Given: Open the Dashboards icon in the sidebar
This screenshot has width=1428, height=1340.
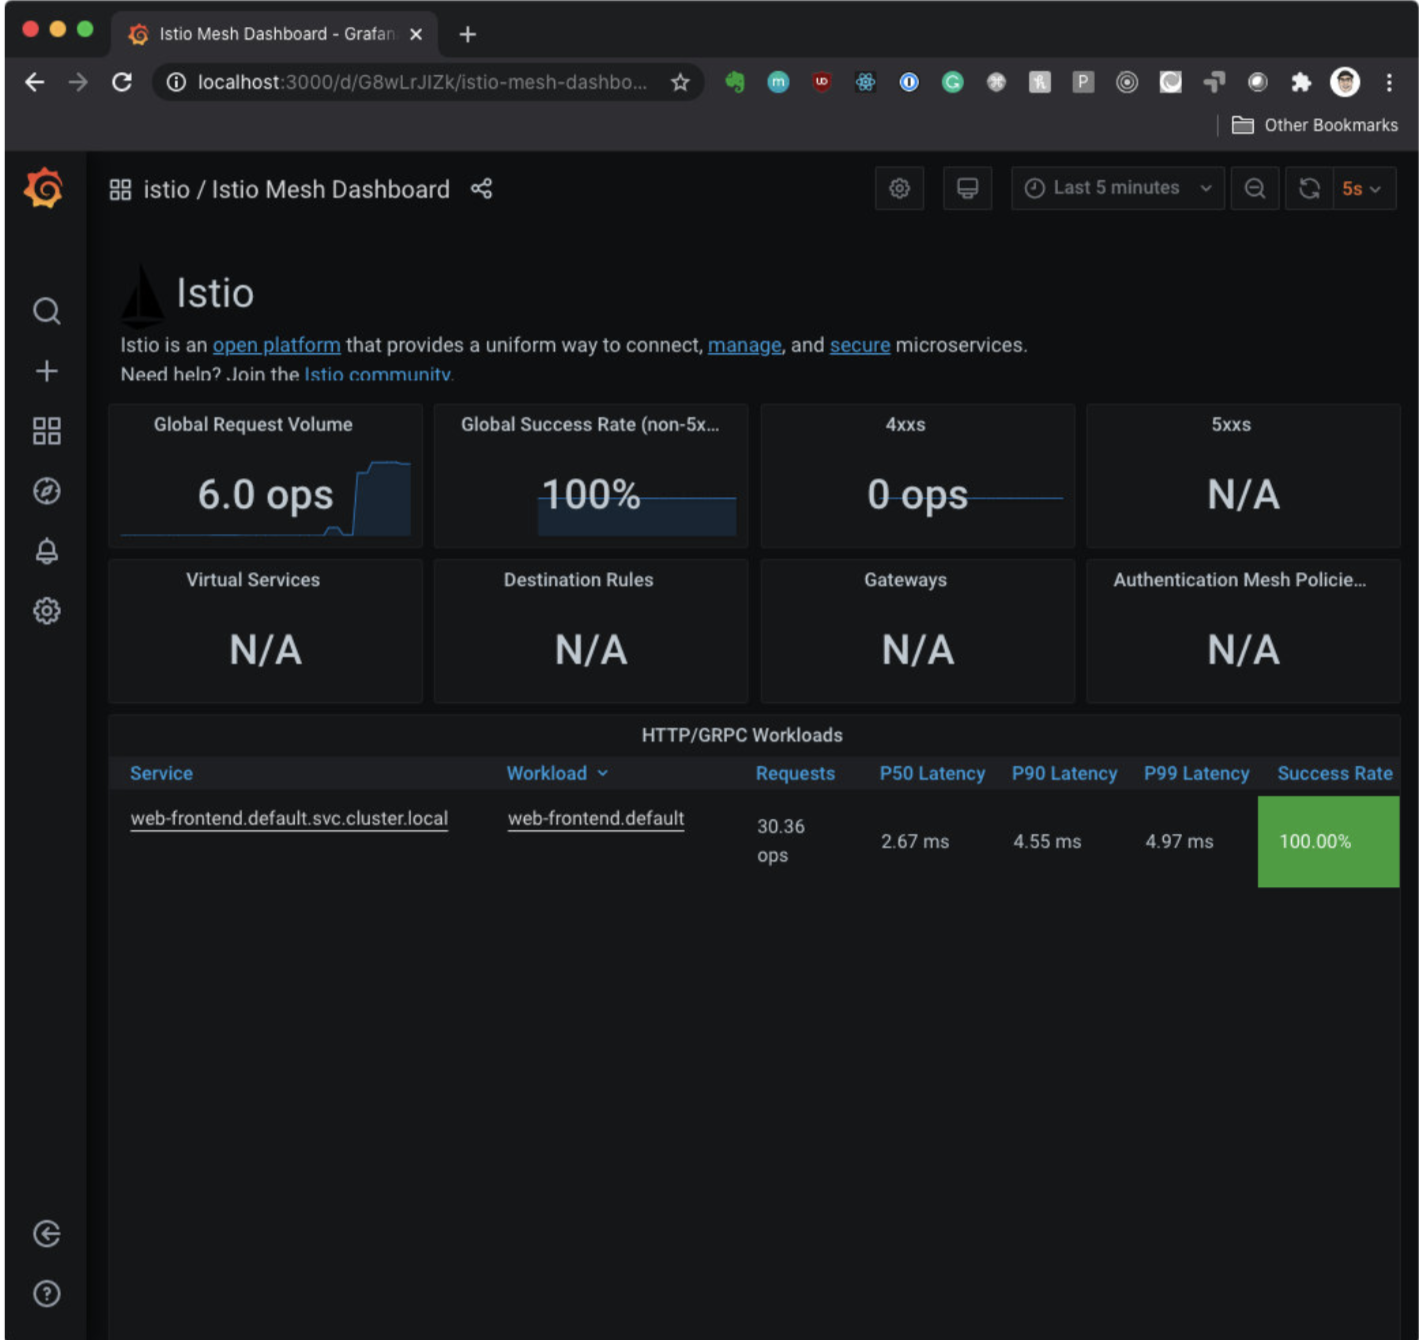Looking at the screenshot, I should click(x=46, y=431).
